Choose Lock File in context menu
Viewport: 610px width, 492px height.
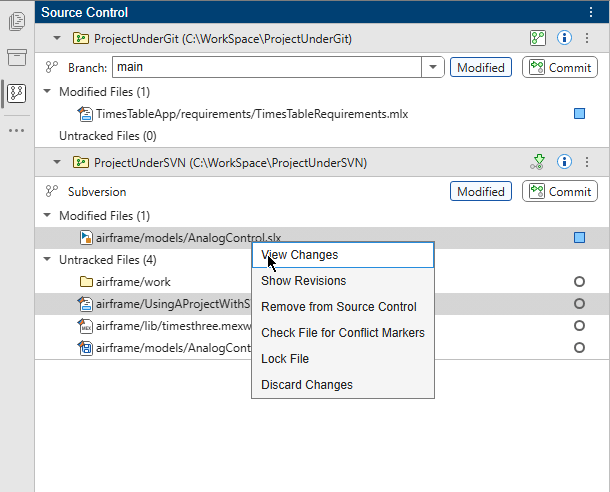[x=343, y=359]
